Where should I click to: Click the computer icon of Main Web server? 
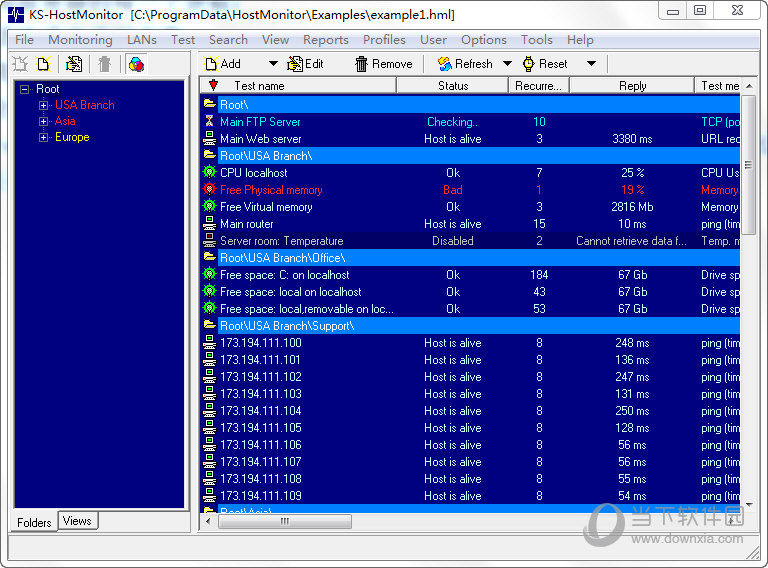(x=210, y=138)
